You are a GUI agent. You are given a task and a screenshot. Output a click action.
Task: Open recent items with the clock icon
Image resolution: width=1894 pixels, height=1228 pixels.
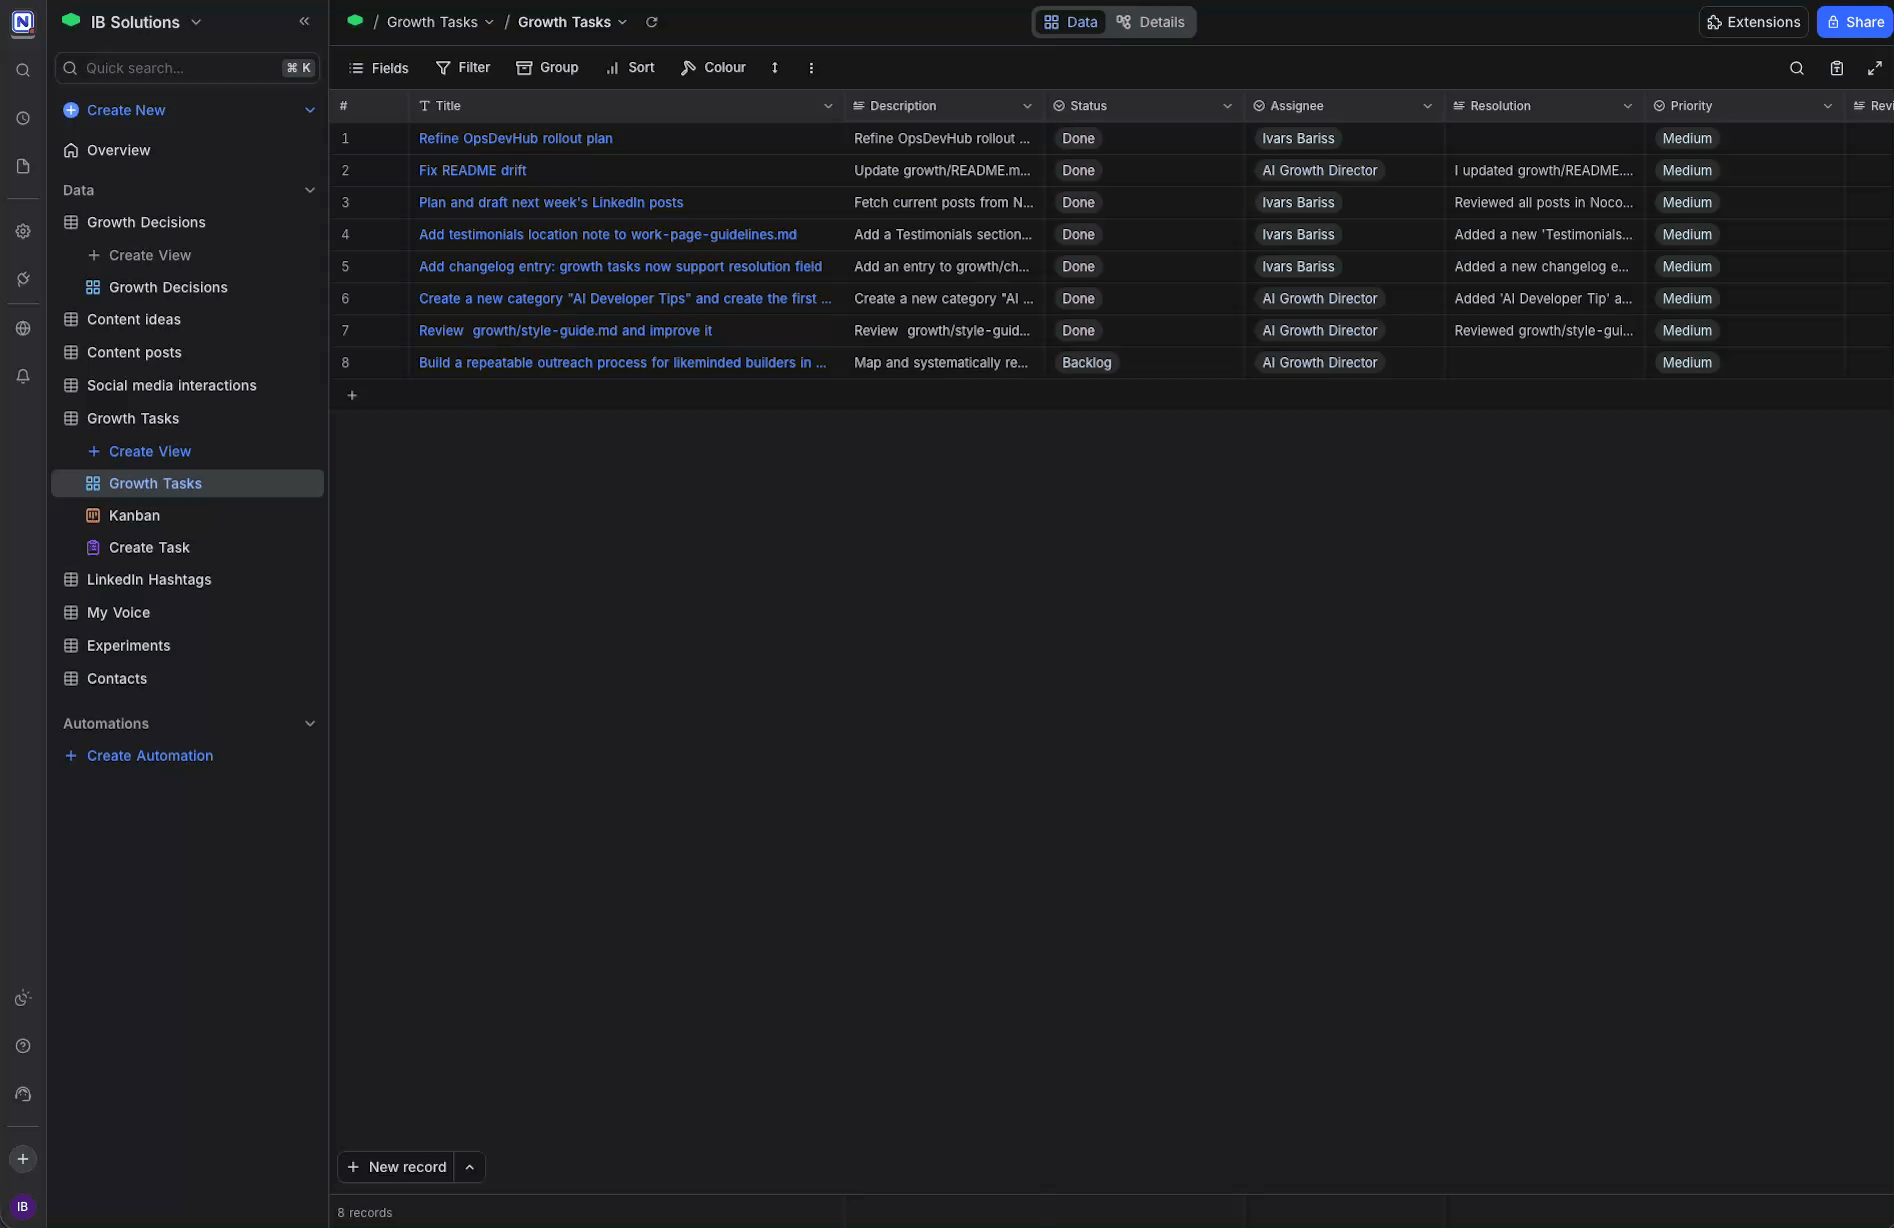[23, 117]
